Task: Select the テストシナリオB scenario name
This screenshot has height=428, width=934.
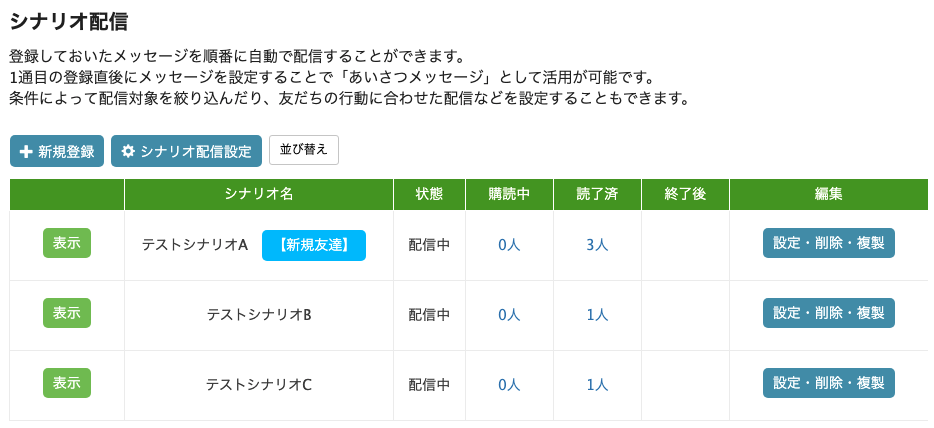Action: (x=259, y=315)
